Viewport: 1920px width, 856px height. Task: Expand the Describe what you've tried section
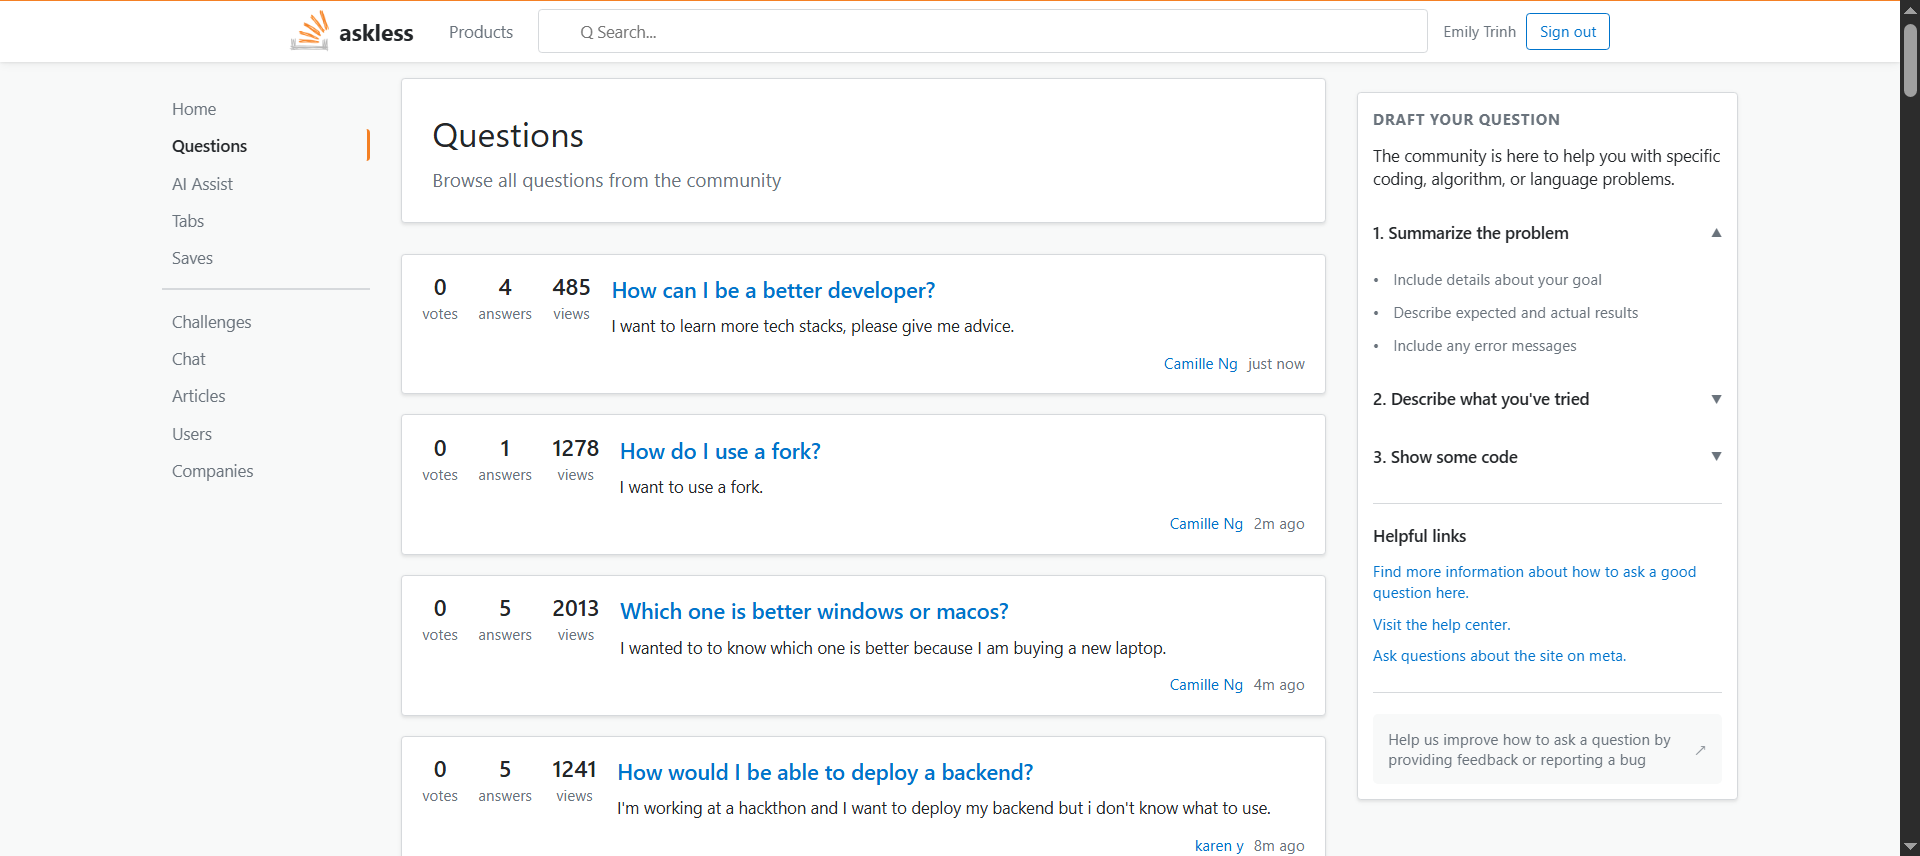pyautogui.click(x=1716, y=399)
